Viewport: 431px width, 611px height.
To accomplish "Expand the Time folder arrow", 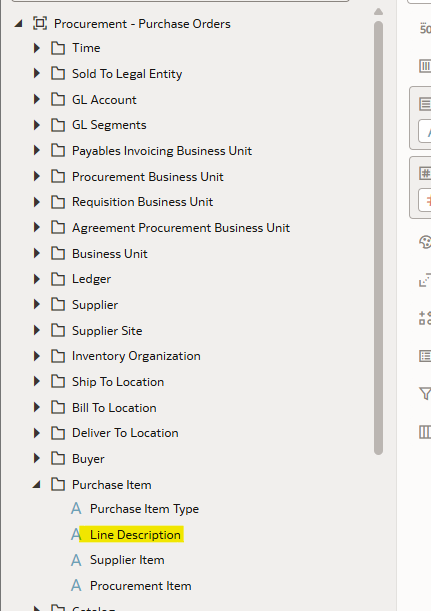I will 37,48.
